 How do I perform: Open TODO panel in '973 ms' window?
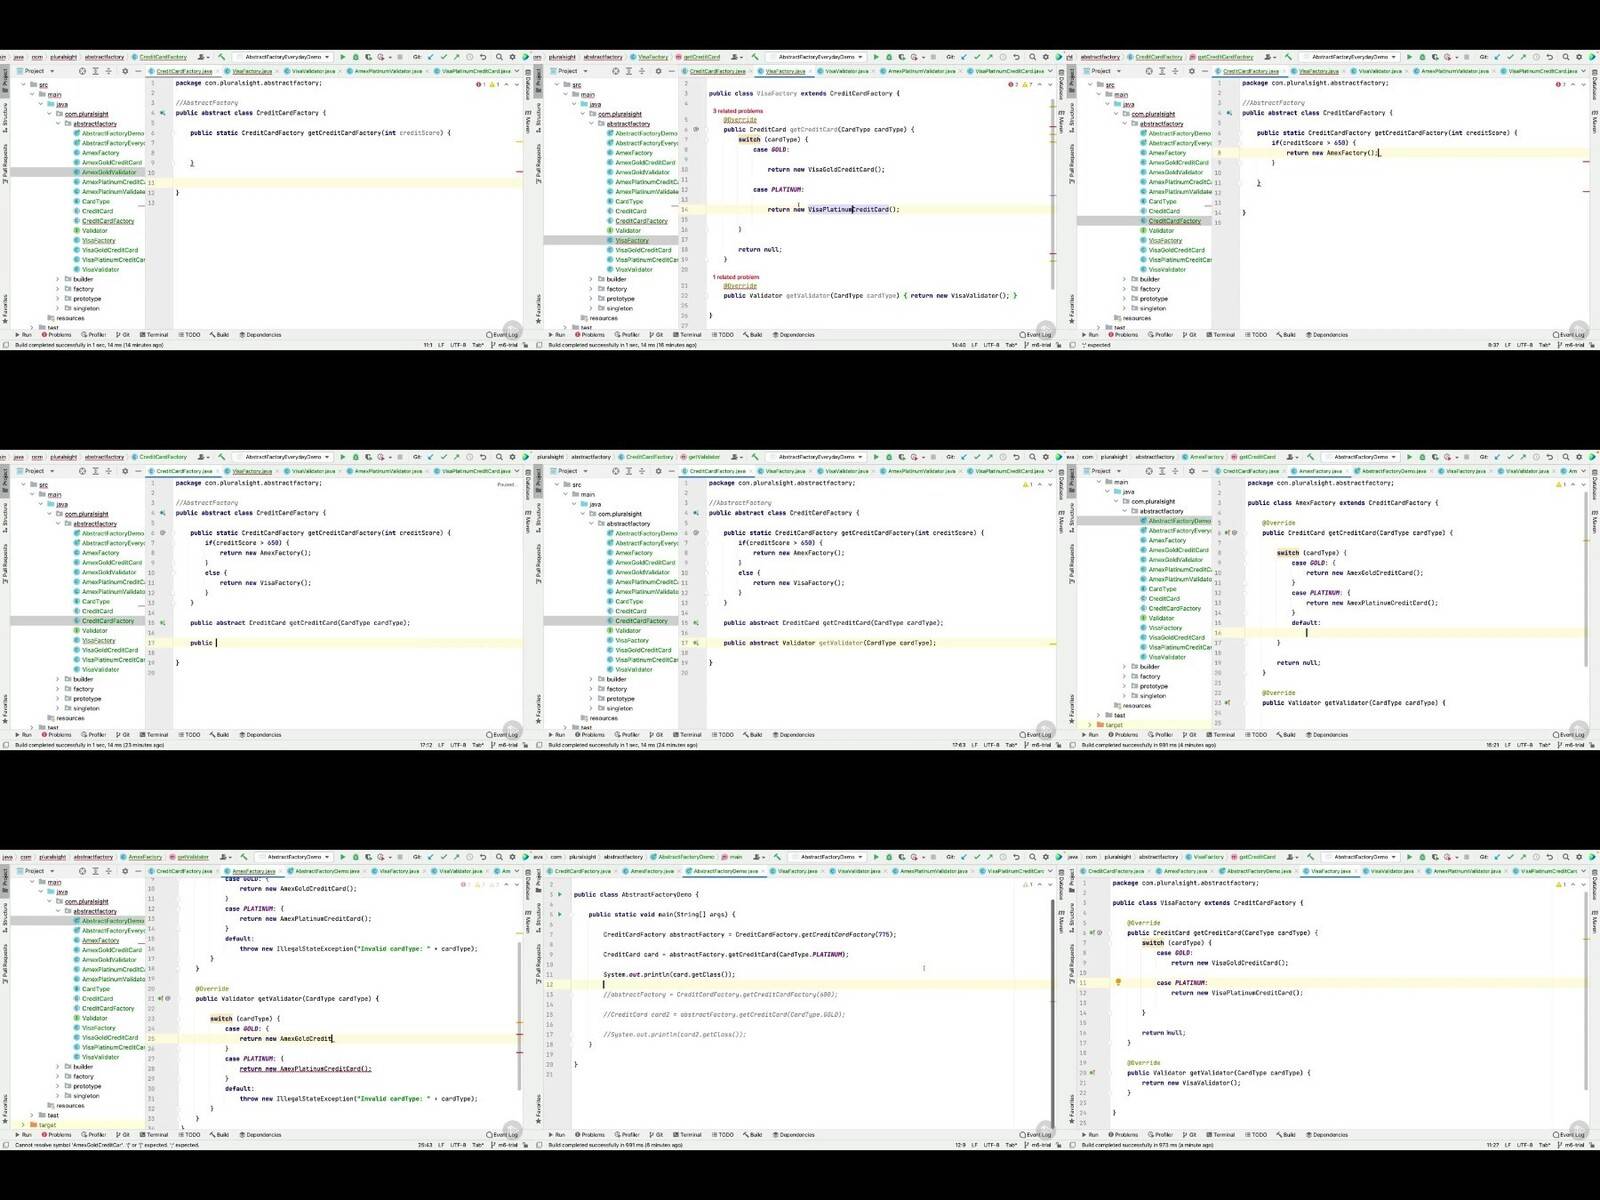pos(1255,1135)
